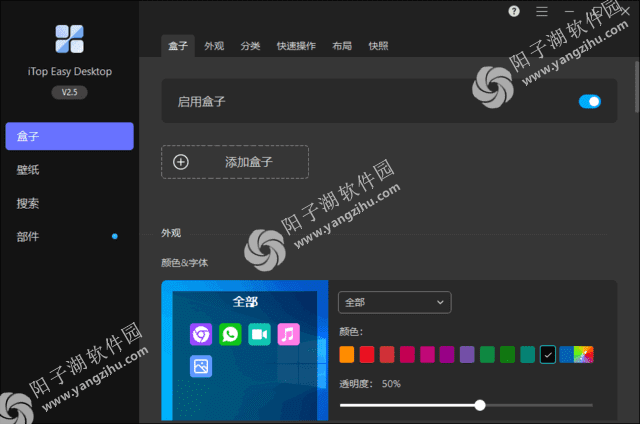Viewport: 640px width, 424px height.
Task: Pick the checked black color swatch
Action: [x=548, y=354]
